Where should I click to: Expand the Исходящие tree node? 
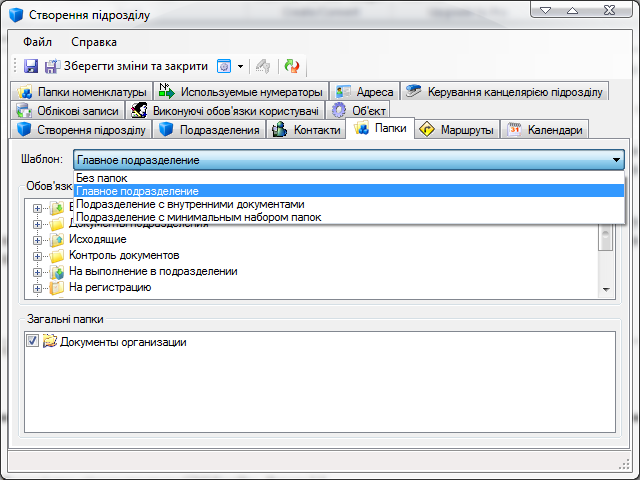point(38,240)
